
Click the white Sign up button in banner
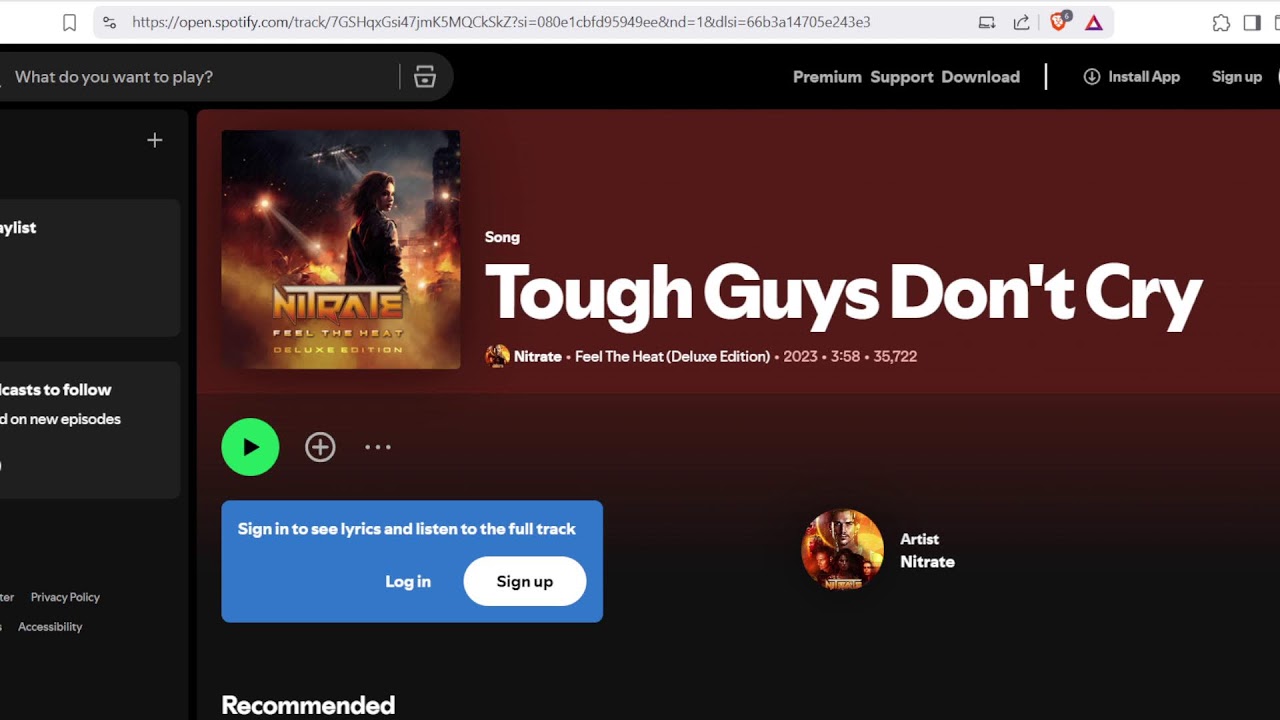click(x=524, y=581)
